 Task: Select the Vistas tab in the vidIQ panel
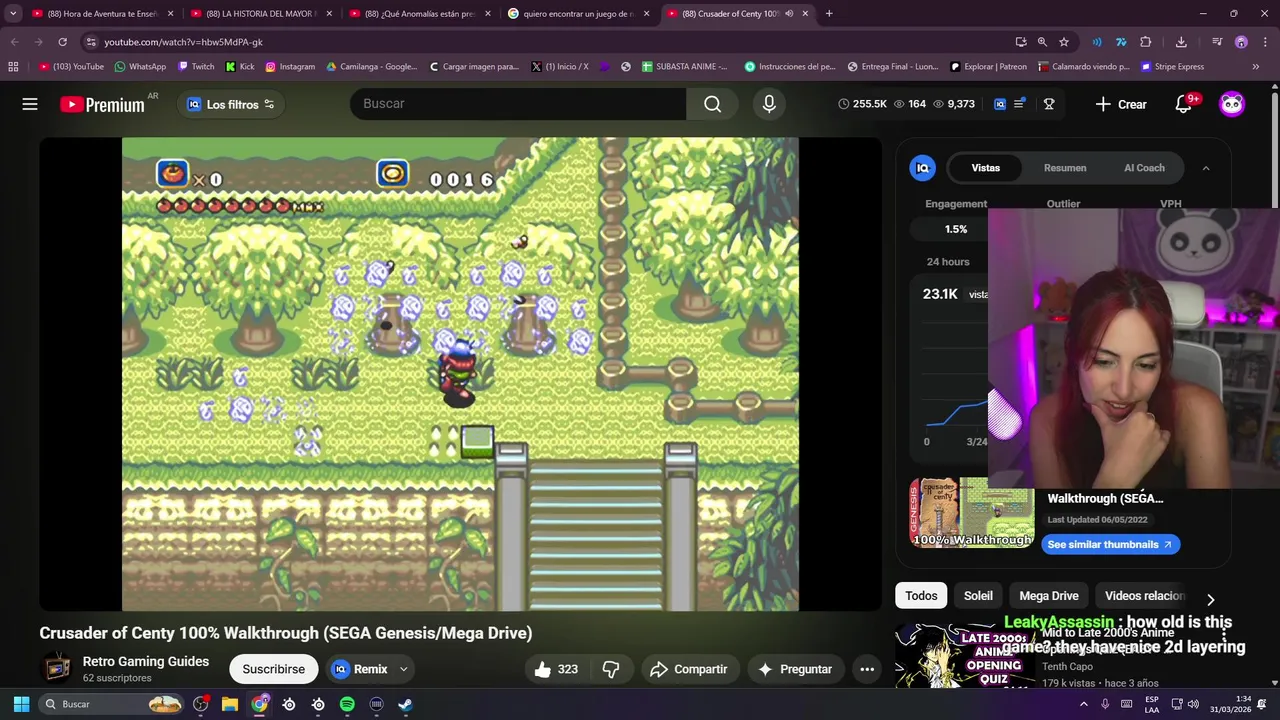(985, 168)
